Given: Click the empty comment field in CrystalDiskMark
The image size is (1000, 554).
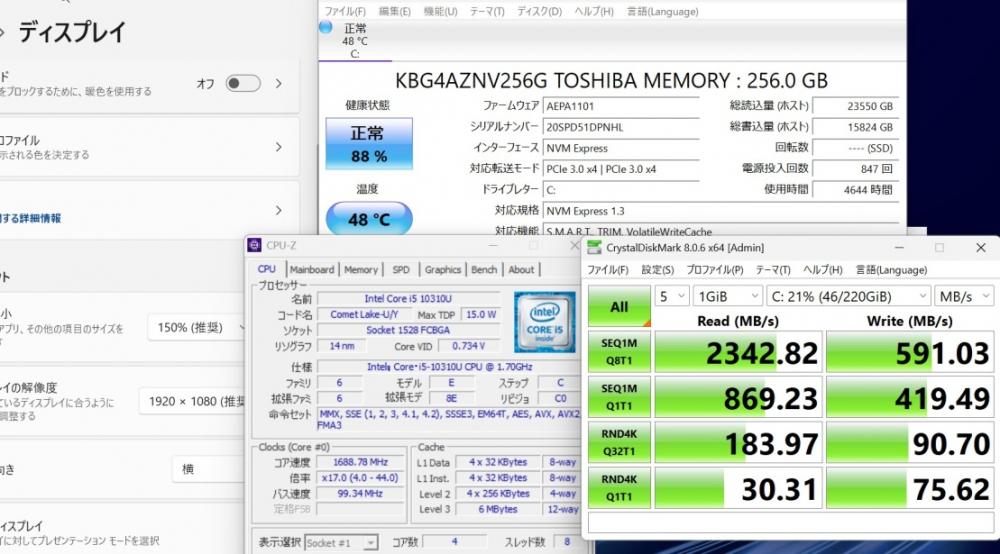Looking at the screenshot, I should click(790, 523).
